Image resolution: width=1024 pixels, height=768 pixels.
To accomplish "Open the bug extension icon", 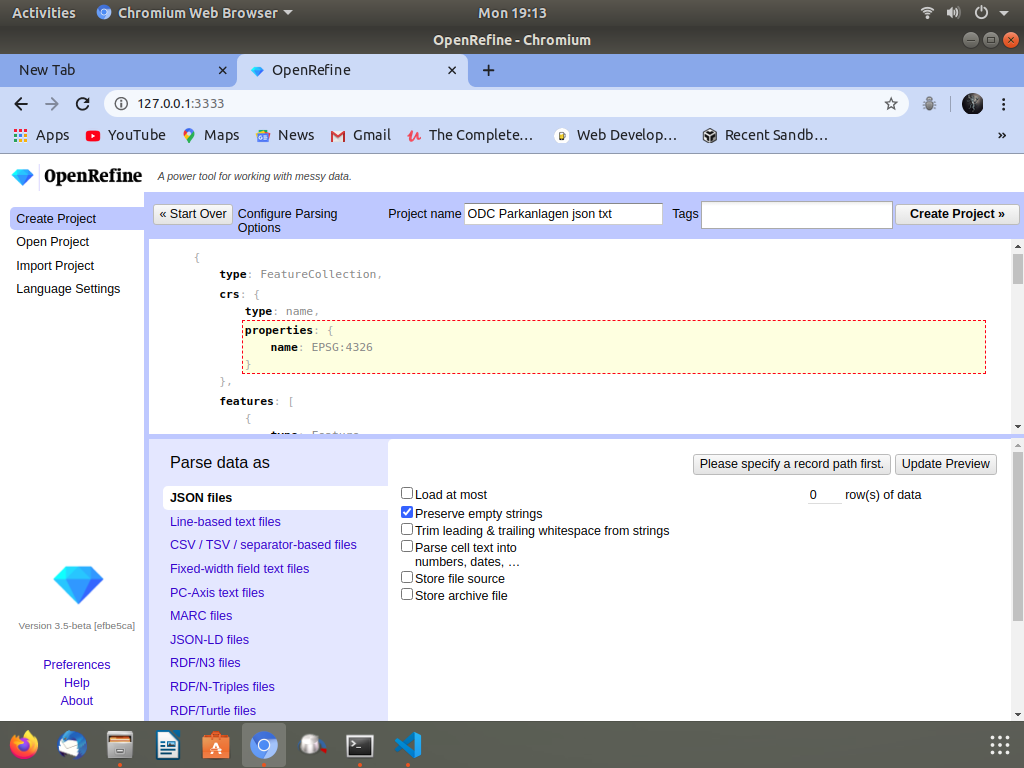I will coord(929,104).
